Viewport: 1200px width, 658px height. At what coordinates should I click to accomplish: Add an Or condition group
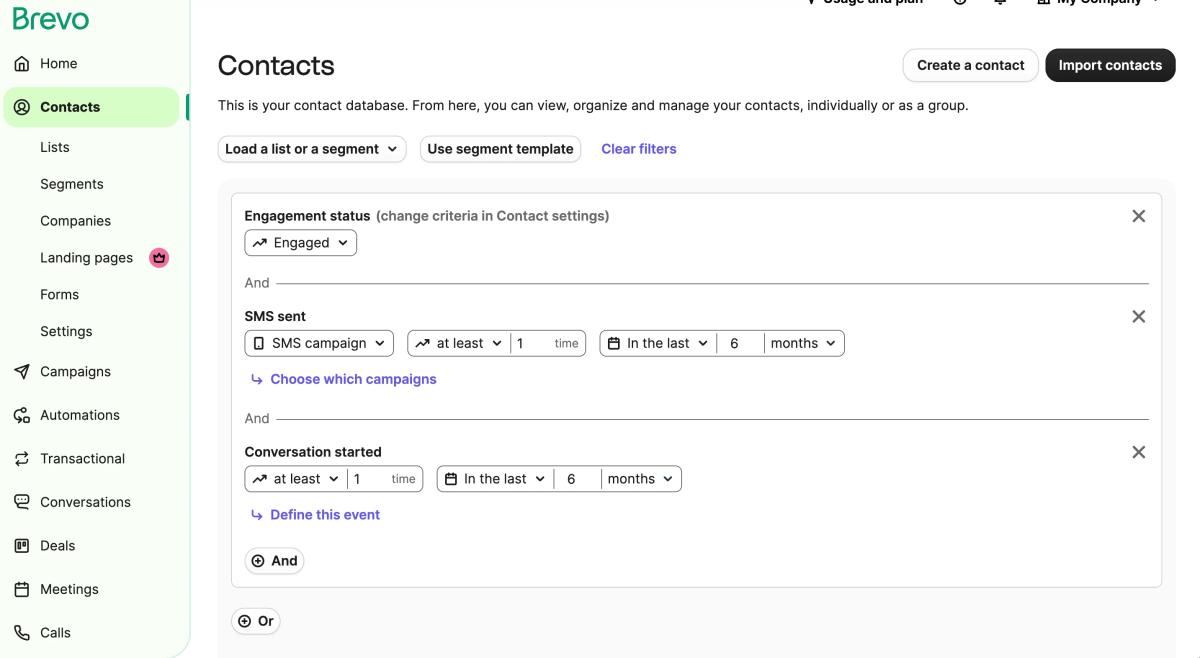click(x=256, y=621)
